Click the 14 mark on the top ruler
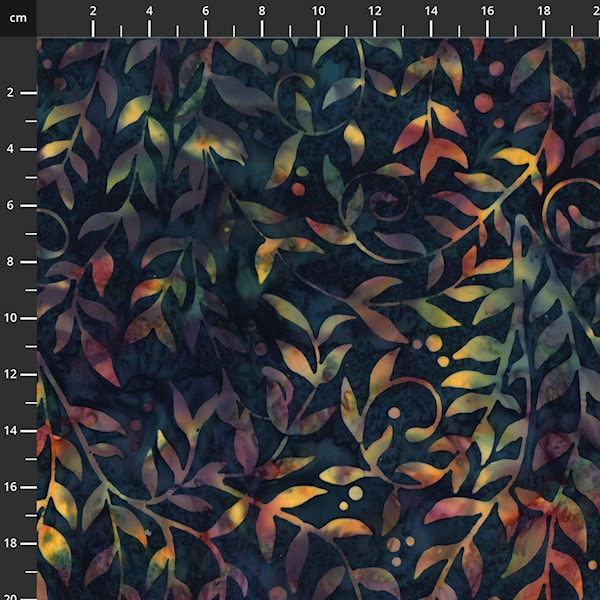 pyautogui.click(x=430, y=10)
